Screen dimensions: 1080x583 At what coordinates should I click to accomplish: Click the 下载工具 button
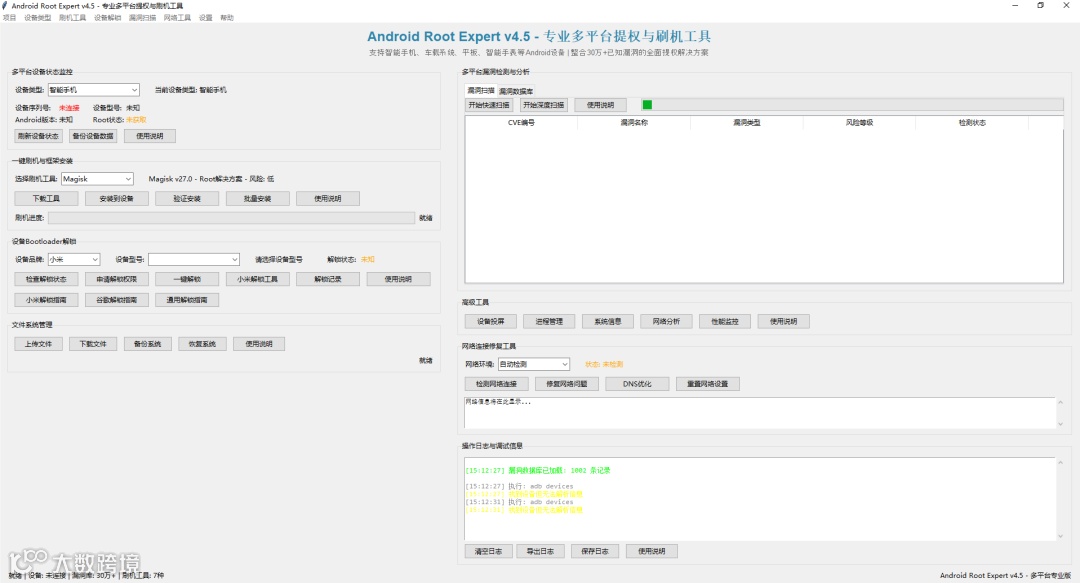(x=46, y=198)
